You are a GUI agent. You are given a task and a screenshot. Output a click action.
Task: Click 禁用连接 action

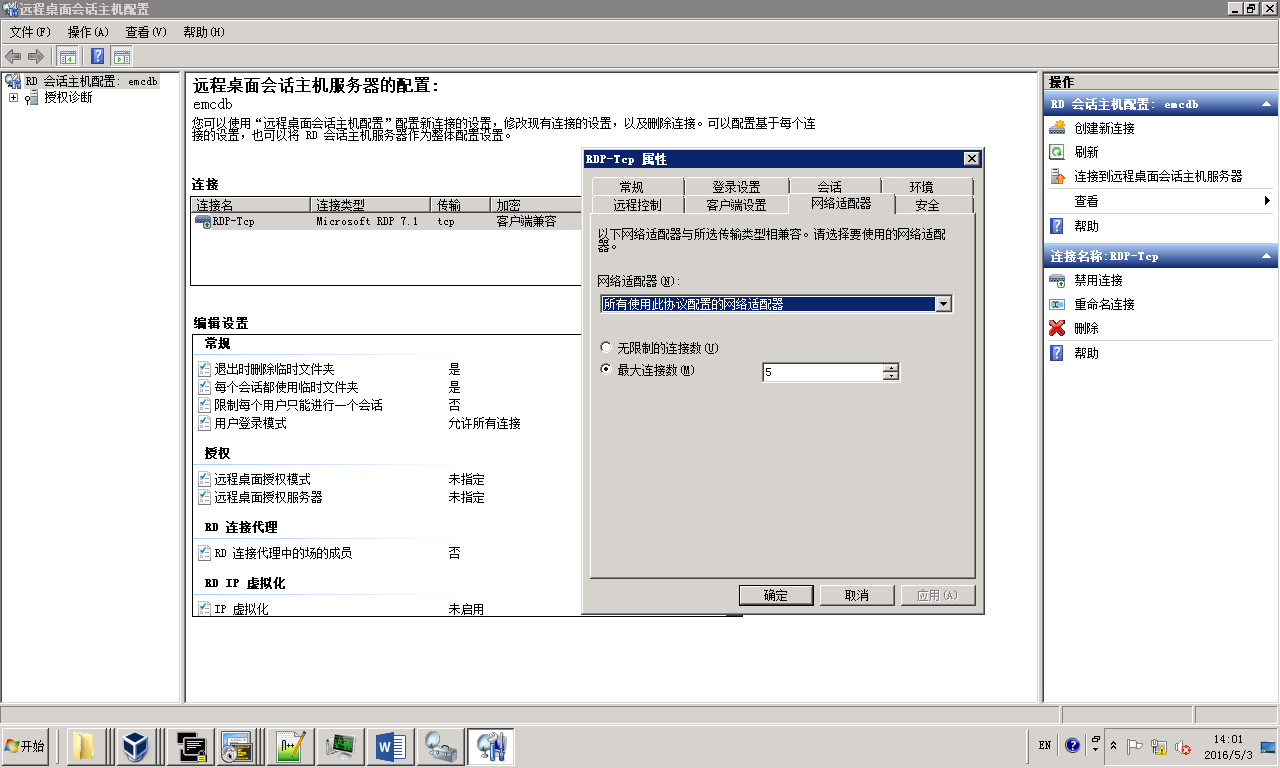1098,280
